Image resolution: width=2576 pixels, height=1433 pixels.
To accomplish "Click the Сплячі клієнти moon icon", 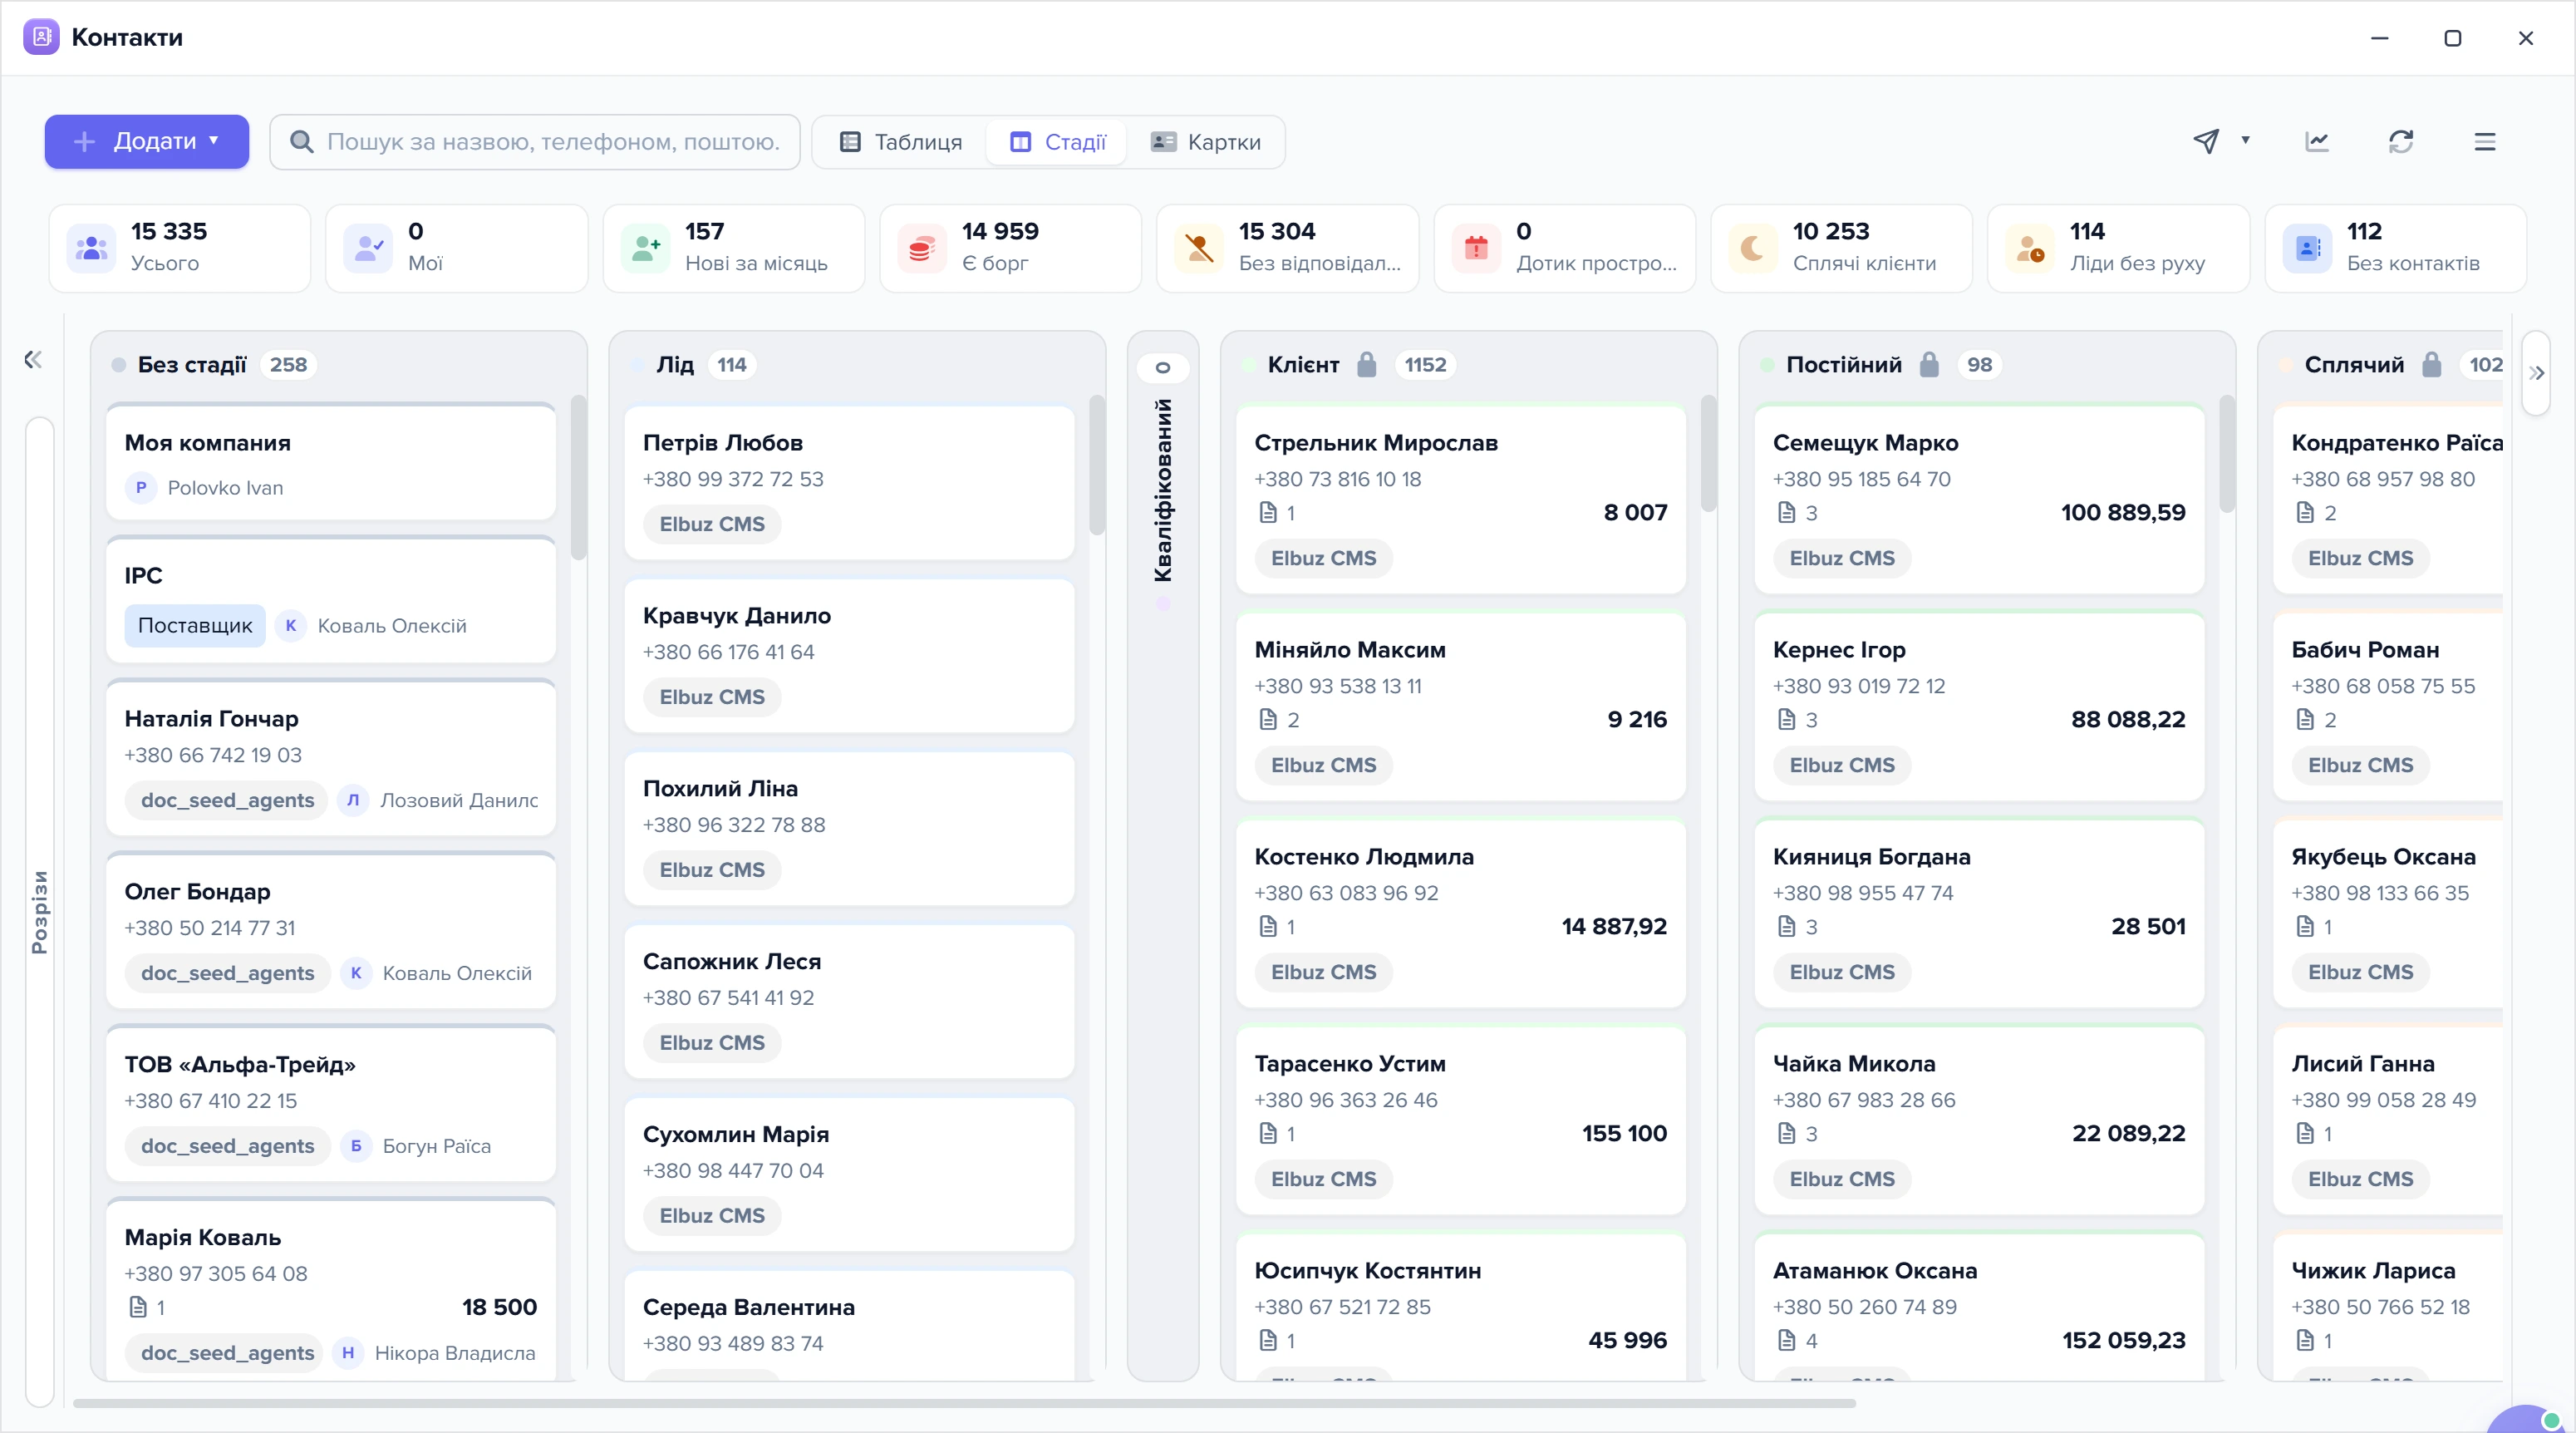I will 1753,248.
